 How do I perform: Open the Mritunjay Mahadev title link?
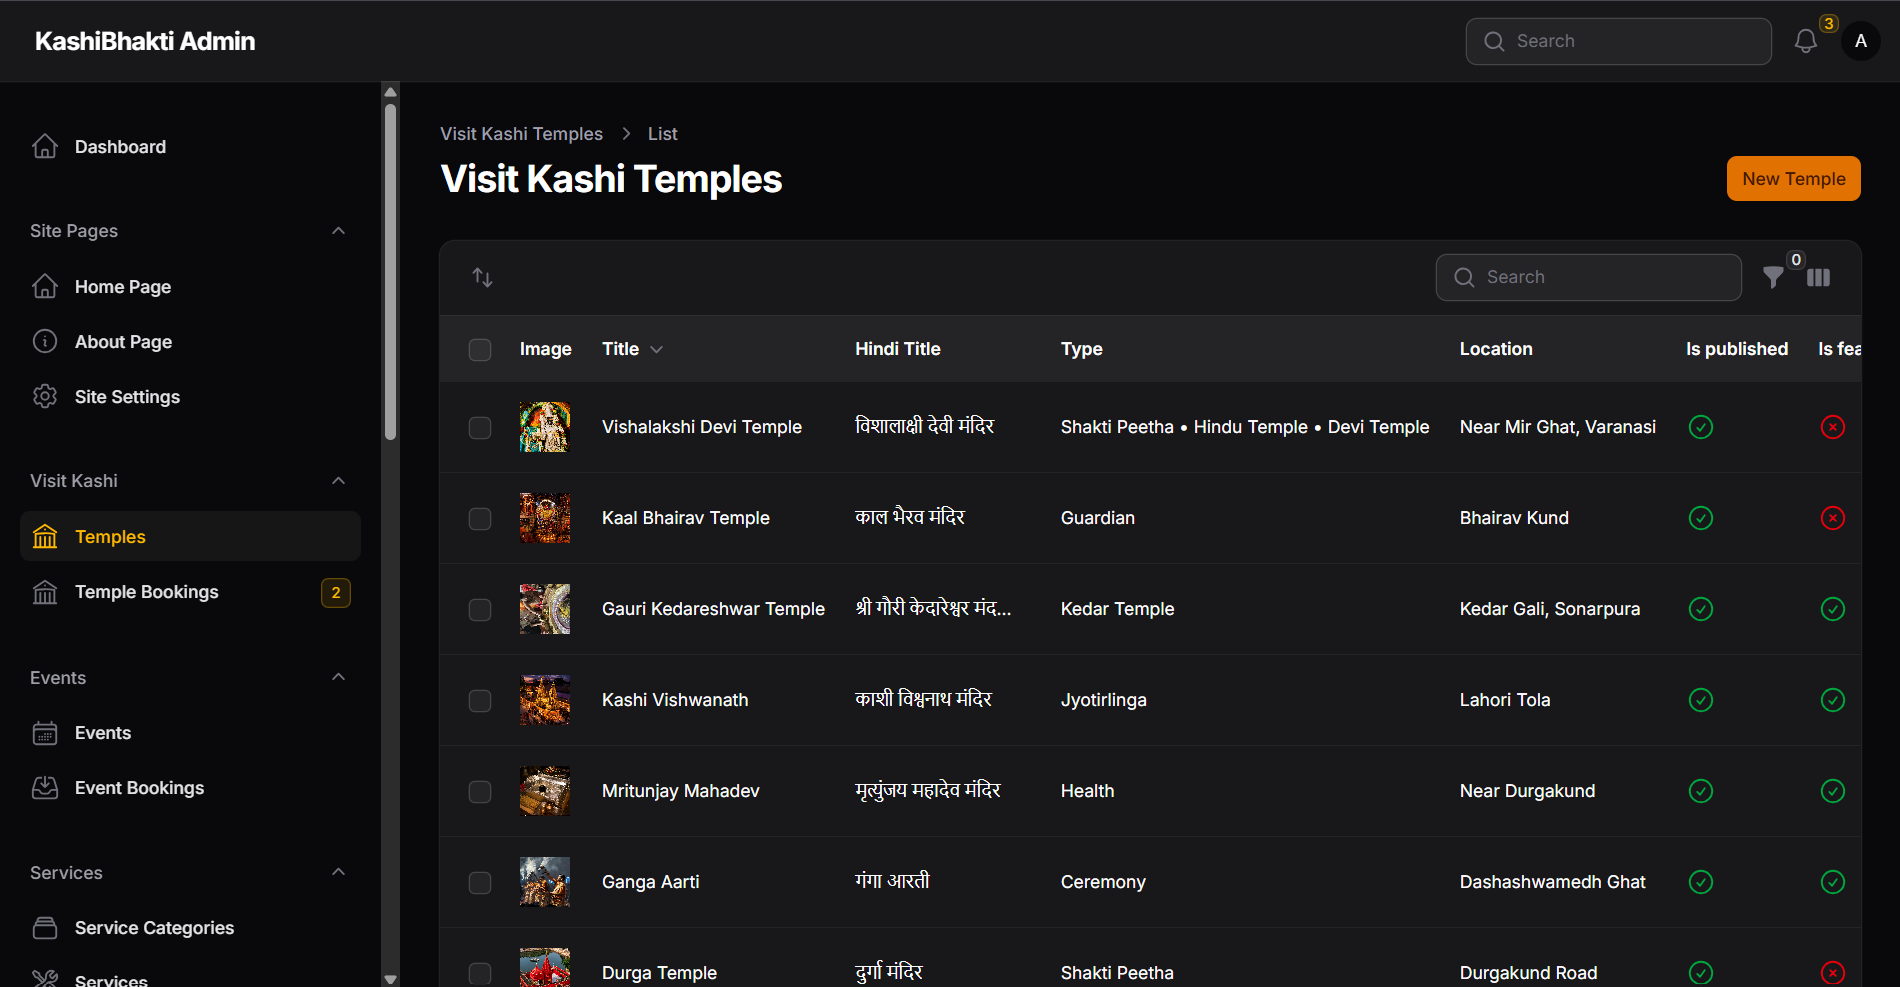(x=681, y=791)
